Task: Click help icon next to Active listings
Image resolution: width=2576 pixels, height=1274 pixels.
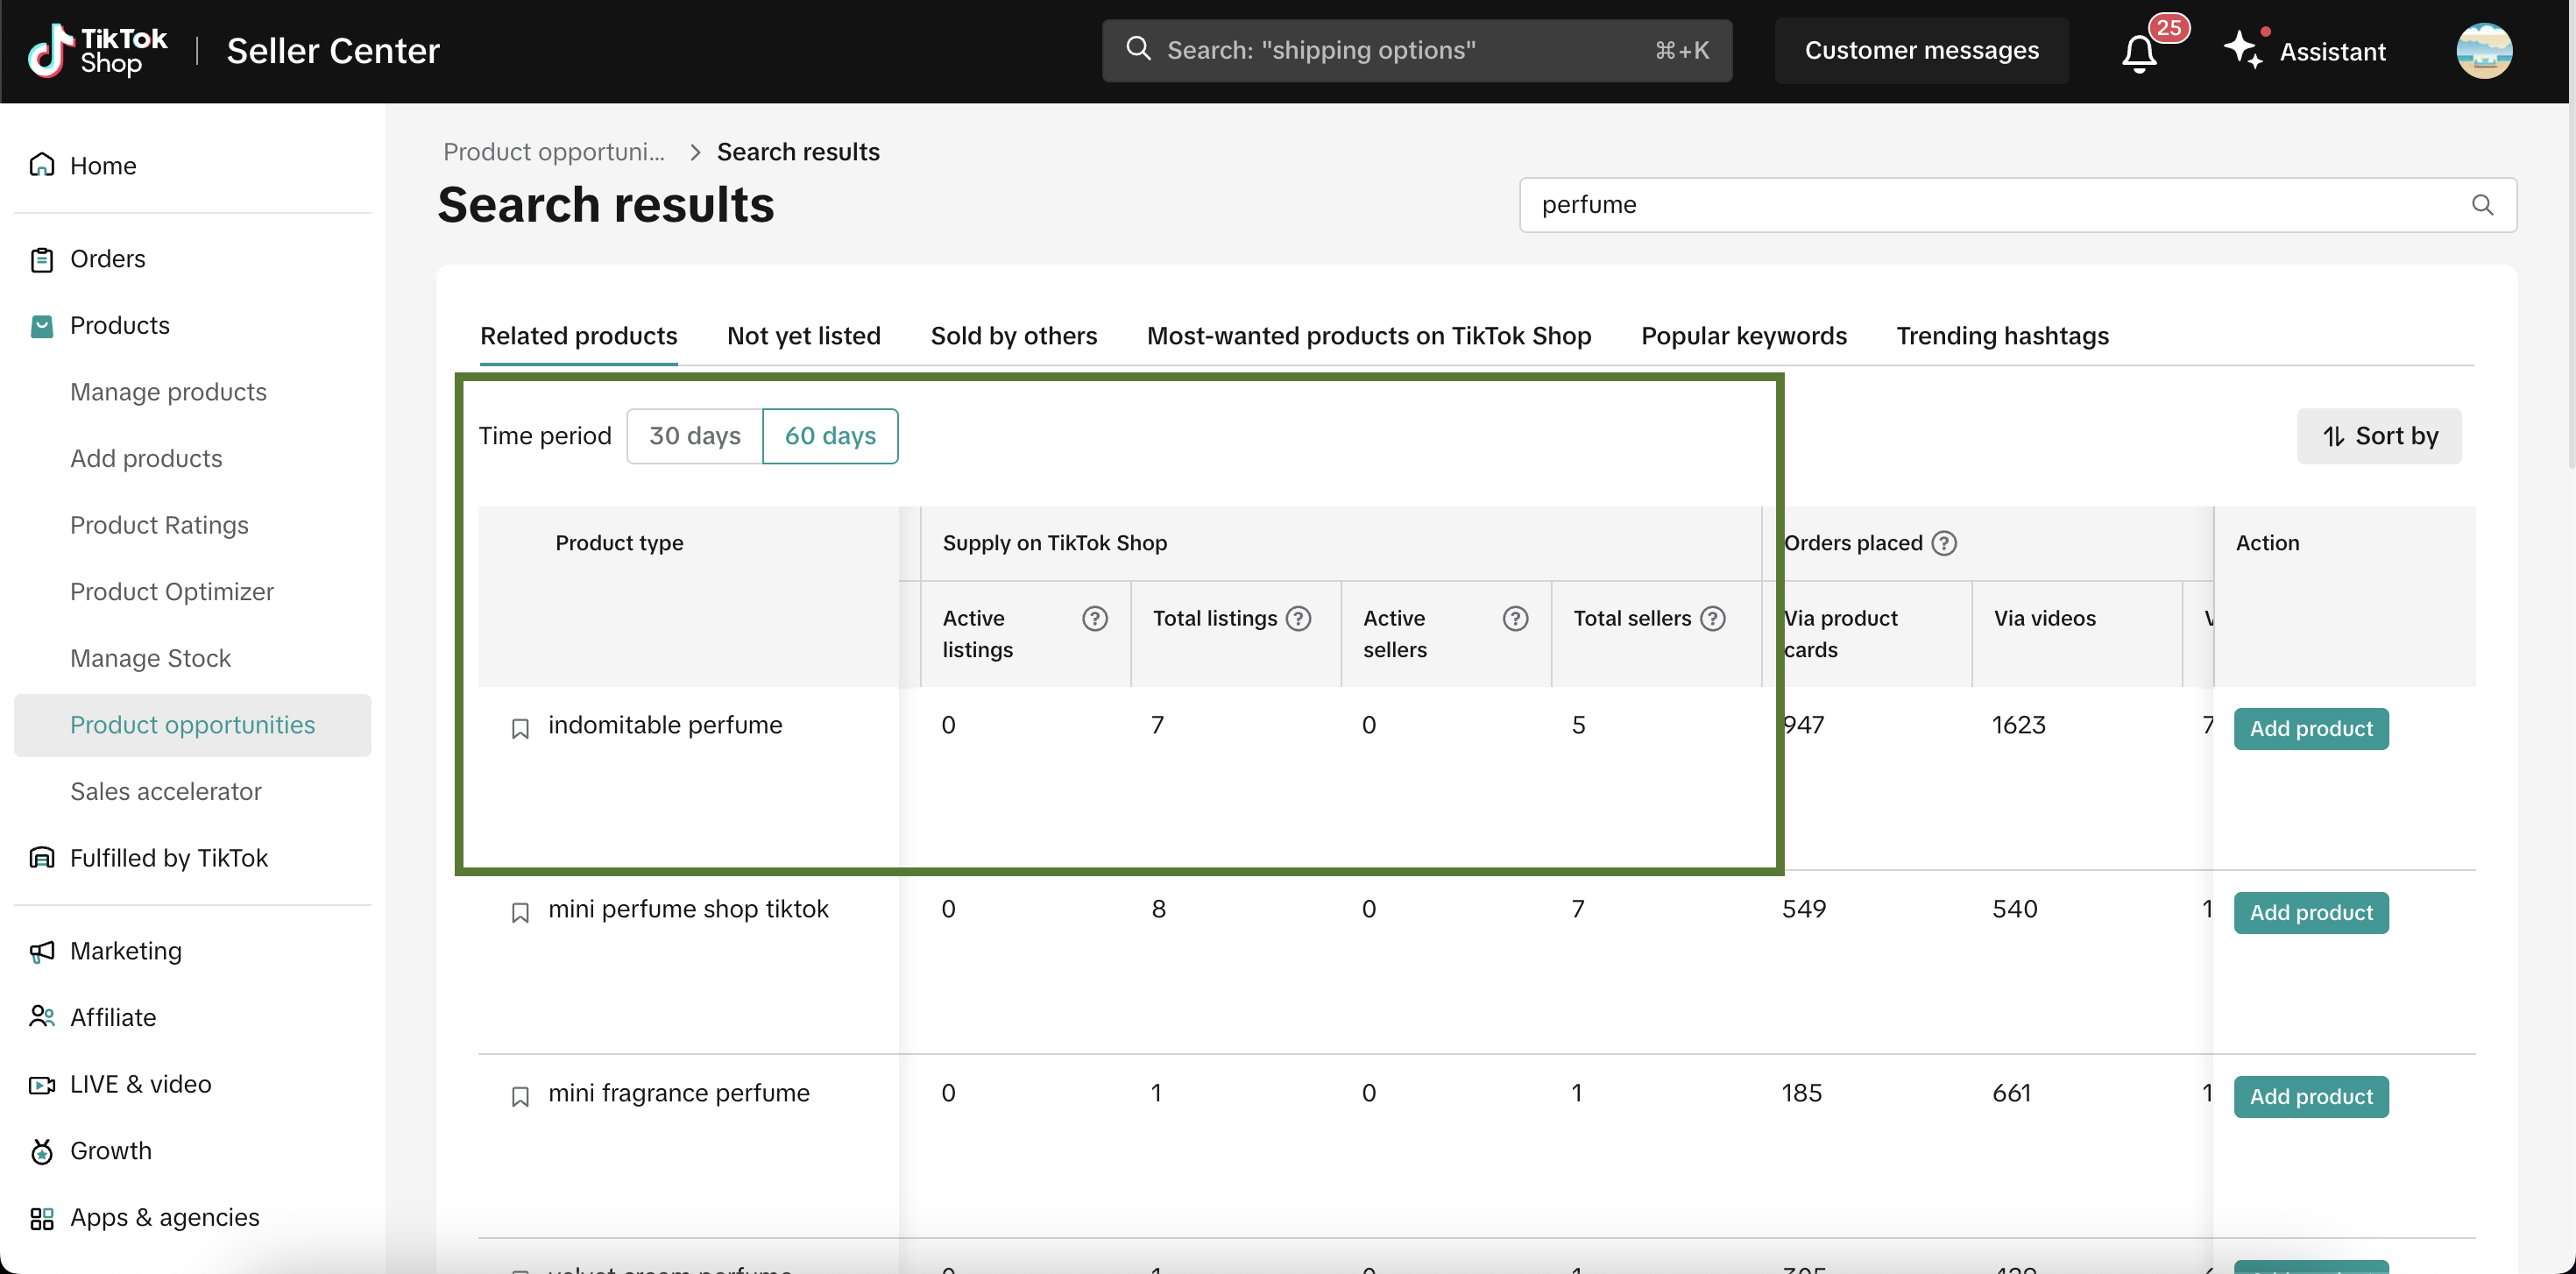Action: pyautogui.click(x=1094, y=618)
